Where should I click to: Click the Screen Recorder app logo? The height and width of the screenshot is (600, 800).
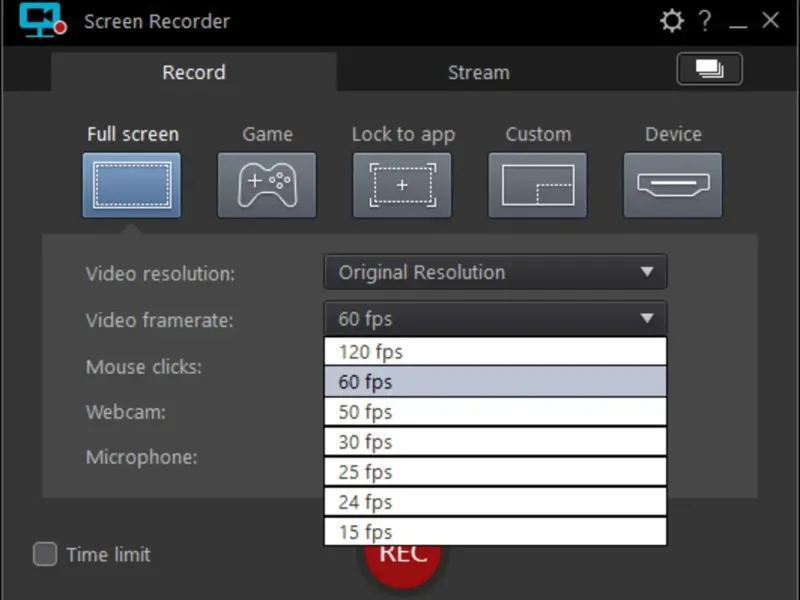pyautogui.click(x=42, y=21)
